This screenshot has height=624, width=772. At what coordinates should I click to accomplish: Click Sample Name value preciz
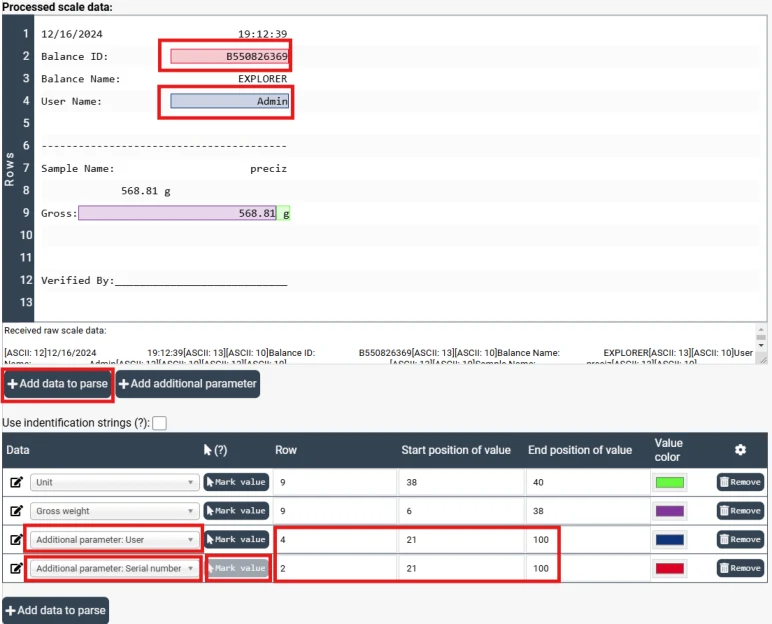pos(268,168)
